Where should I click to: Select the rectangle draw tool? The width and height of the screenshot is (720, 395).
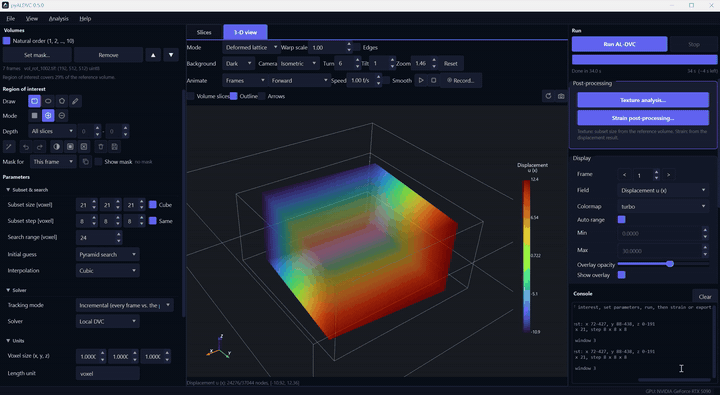(34, 101)
